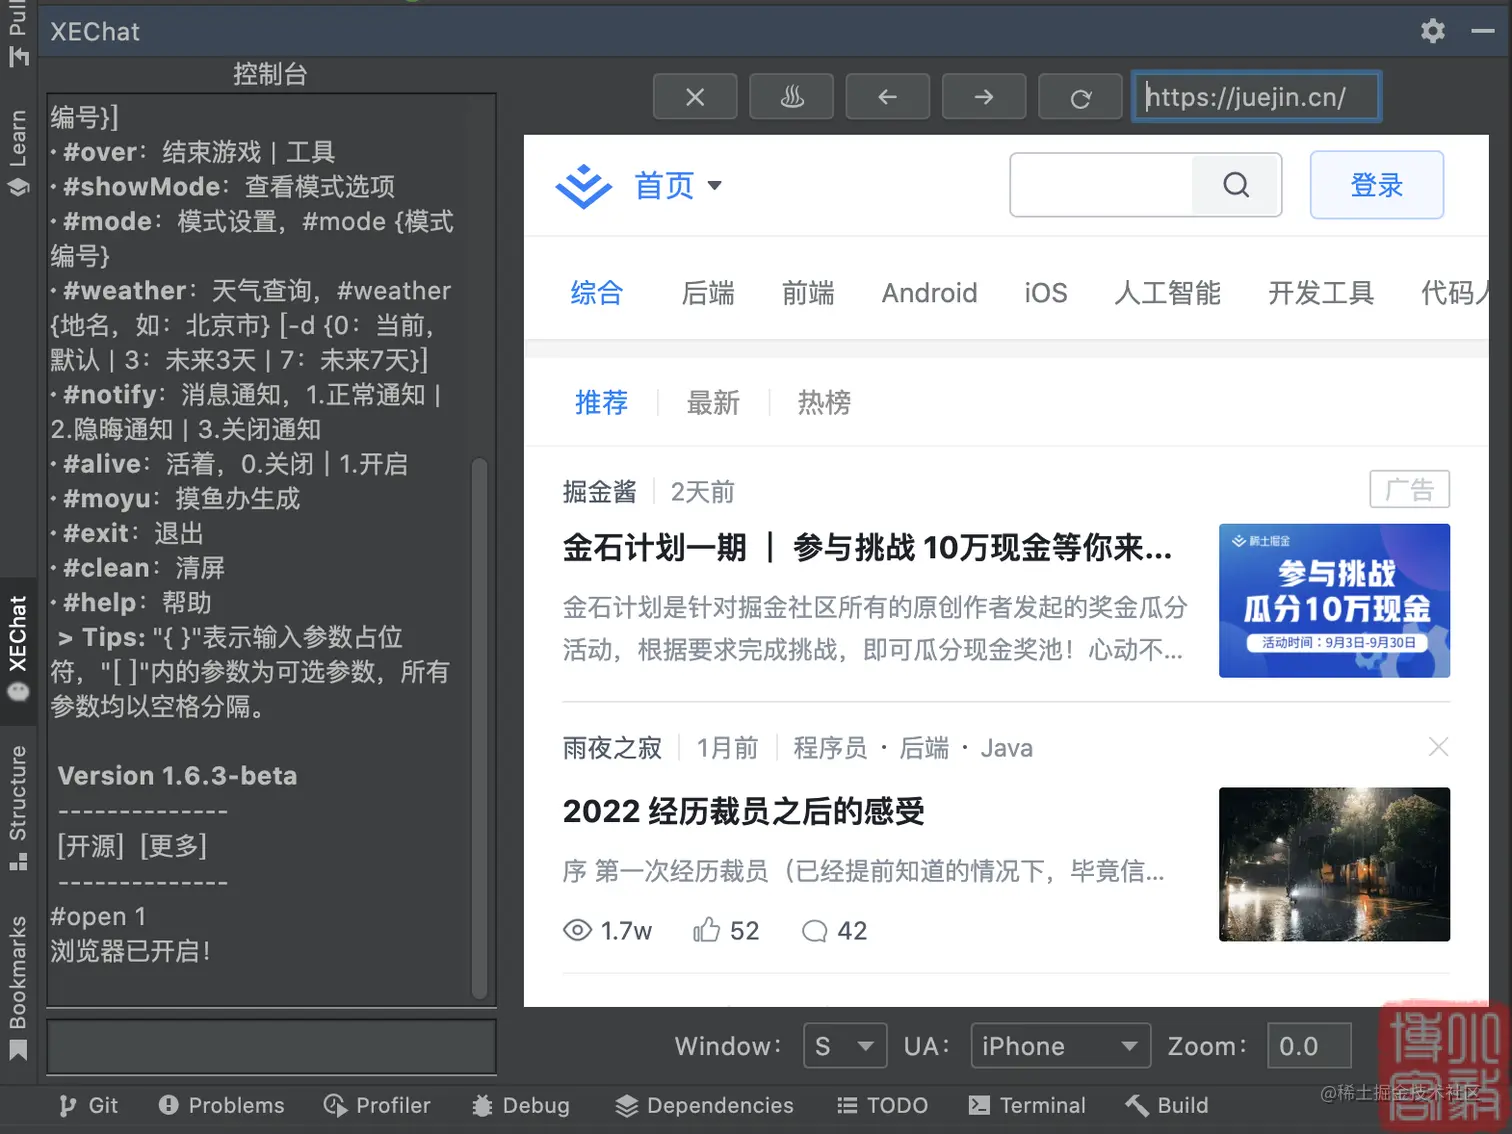
Task: Open the Debug tool window
Action: tap(520, 1105)
